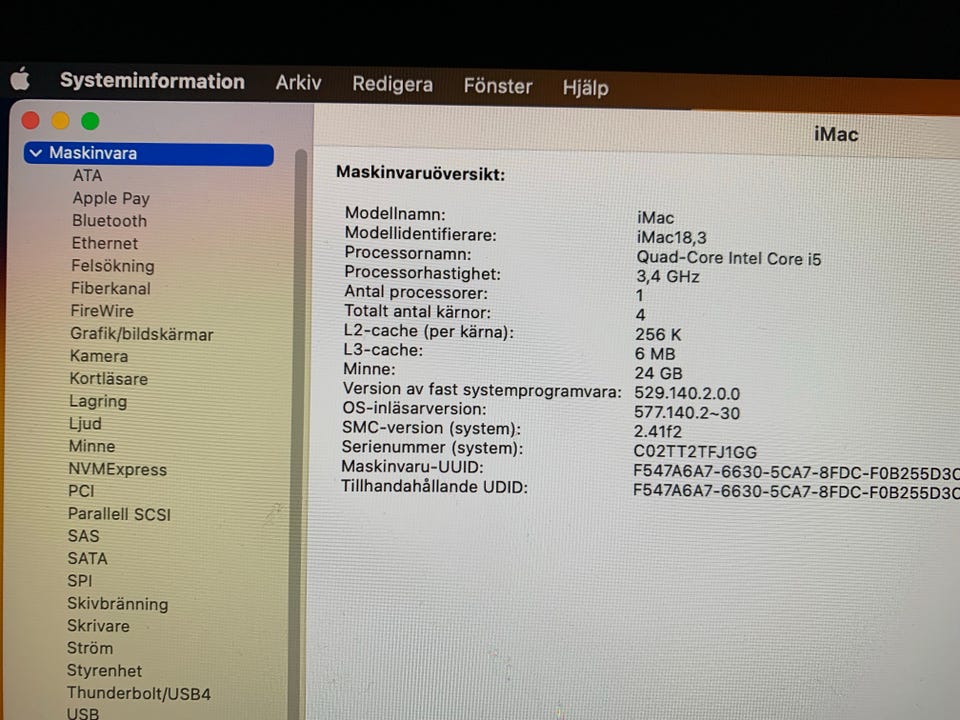960x720 pixels.
Task: Select PCI in the sidebar
Action: click(81, 491)
